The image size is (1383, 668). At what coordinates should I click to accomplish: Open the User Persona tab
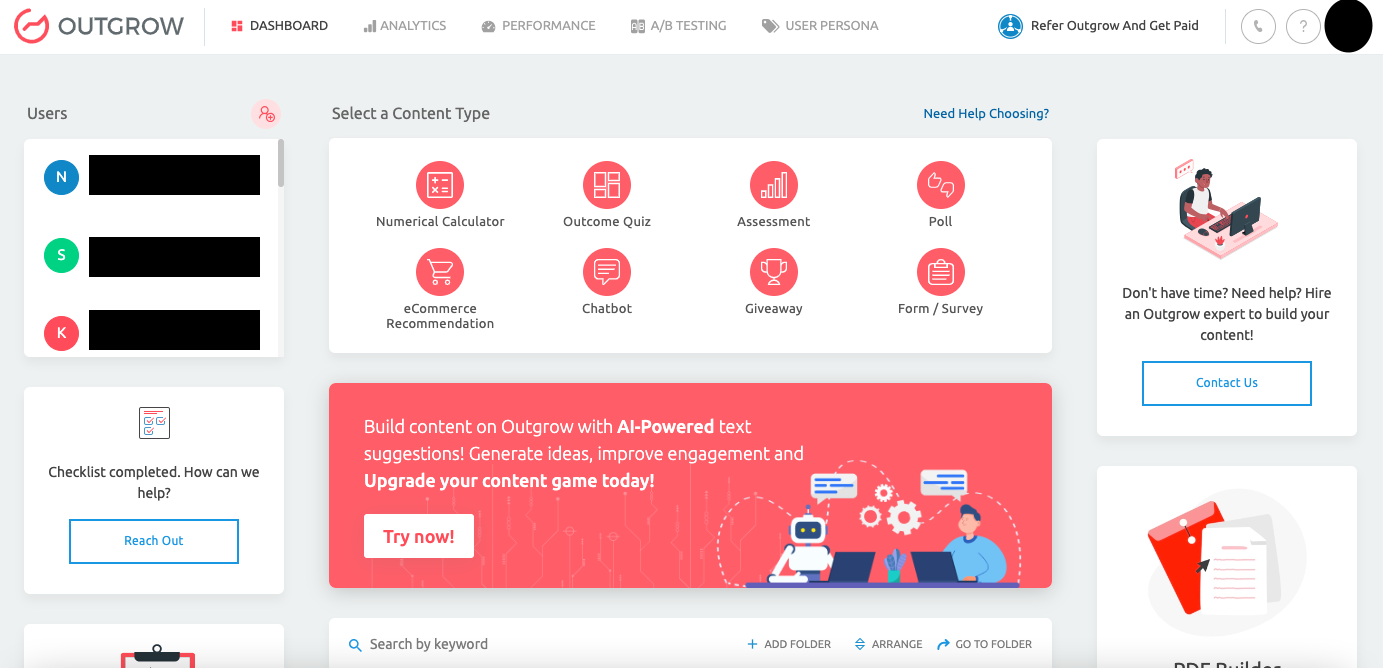820,26
